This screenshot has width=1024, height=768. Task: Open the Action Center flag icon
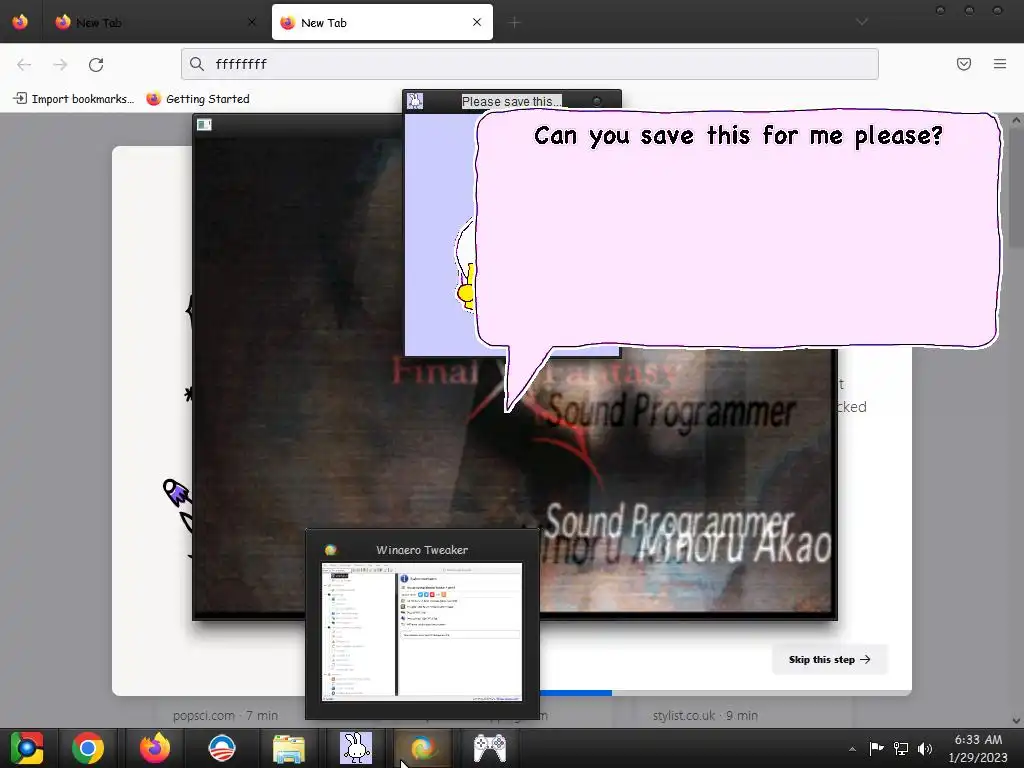(x=876, y=748)
